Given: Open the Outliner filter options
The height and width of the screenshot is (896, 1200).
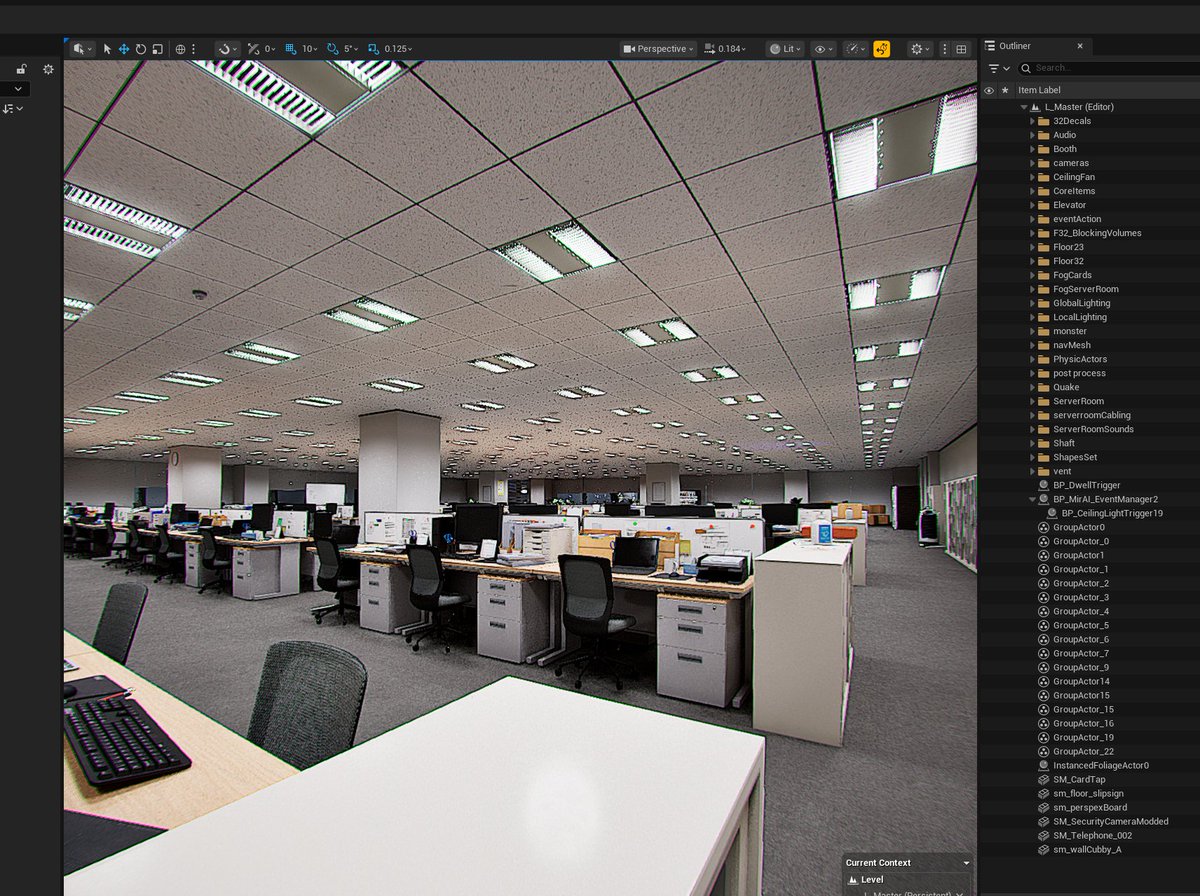Looking at the screenshot, I should point(999,68).
